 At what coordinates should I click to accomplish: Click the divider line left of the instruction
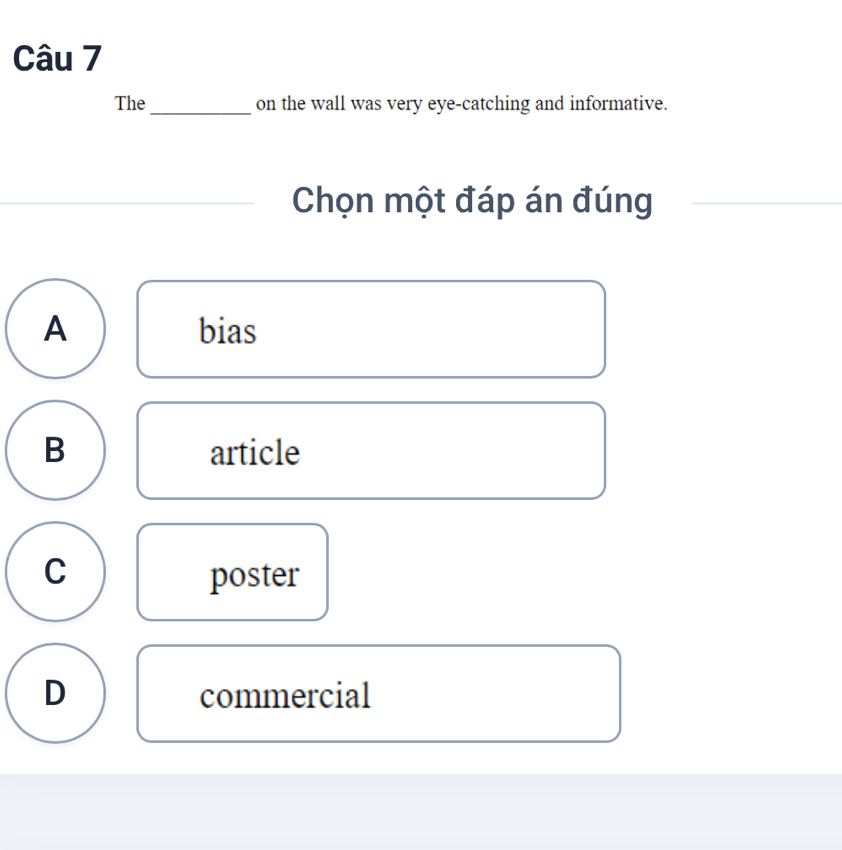(127, 203)
